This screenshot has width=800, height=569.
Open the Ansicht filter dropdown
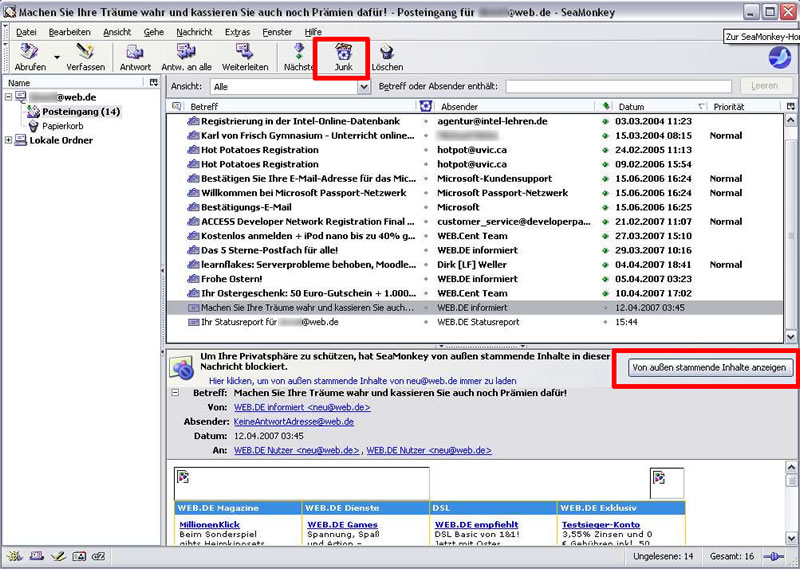point(290,87)
